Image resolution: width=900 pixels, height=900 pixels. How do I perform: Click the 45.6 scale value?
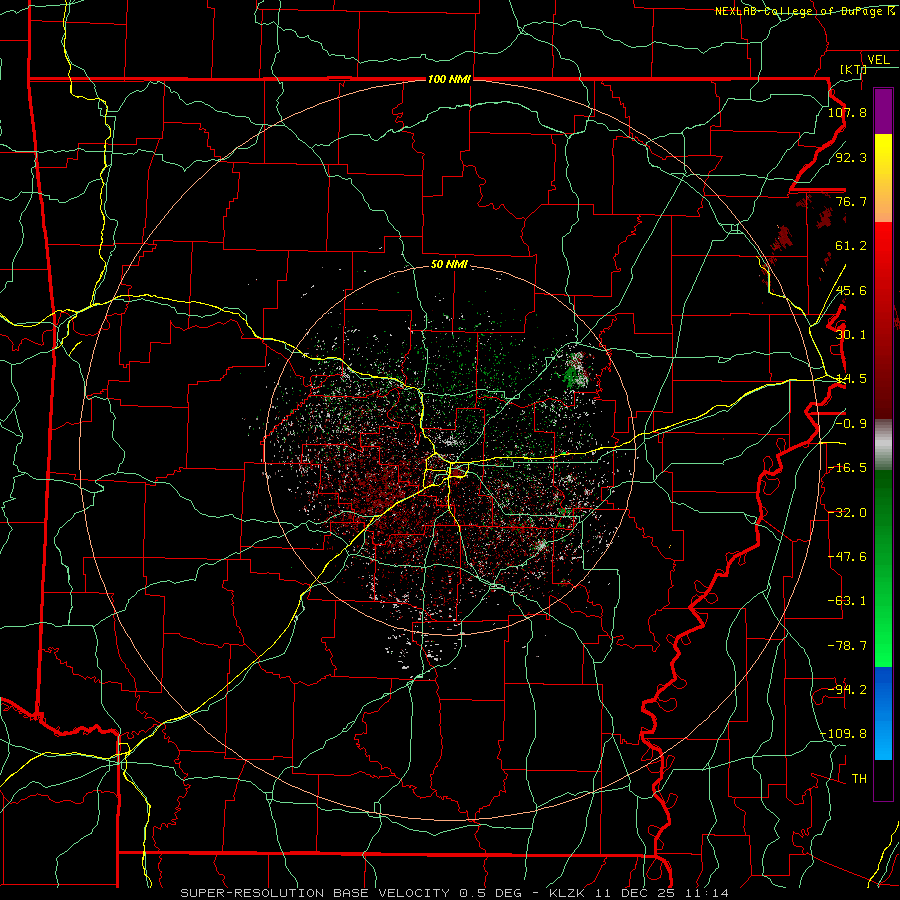coord(851,290)
